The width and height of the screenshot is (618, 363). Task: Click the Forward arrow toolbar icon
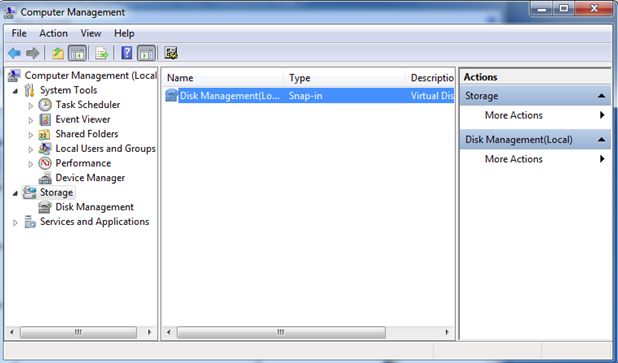click(33, 53)
